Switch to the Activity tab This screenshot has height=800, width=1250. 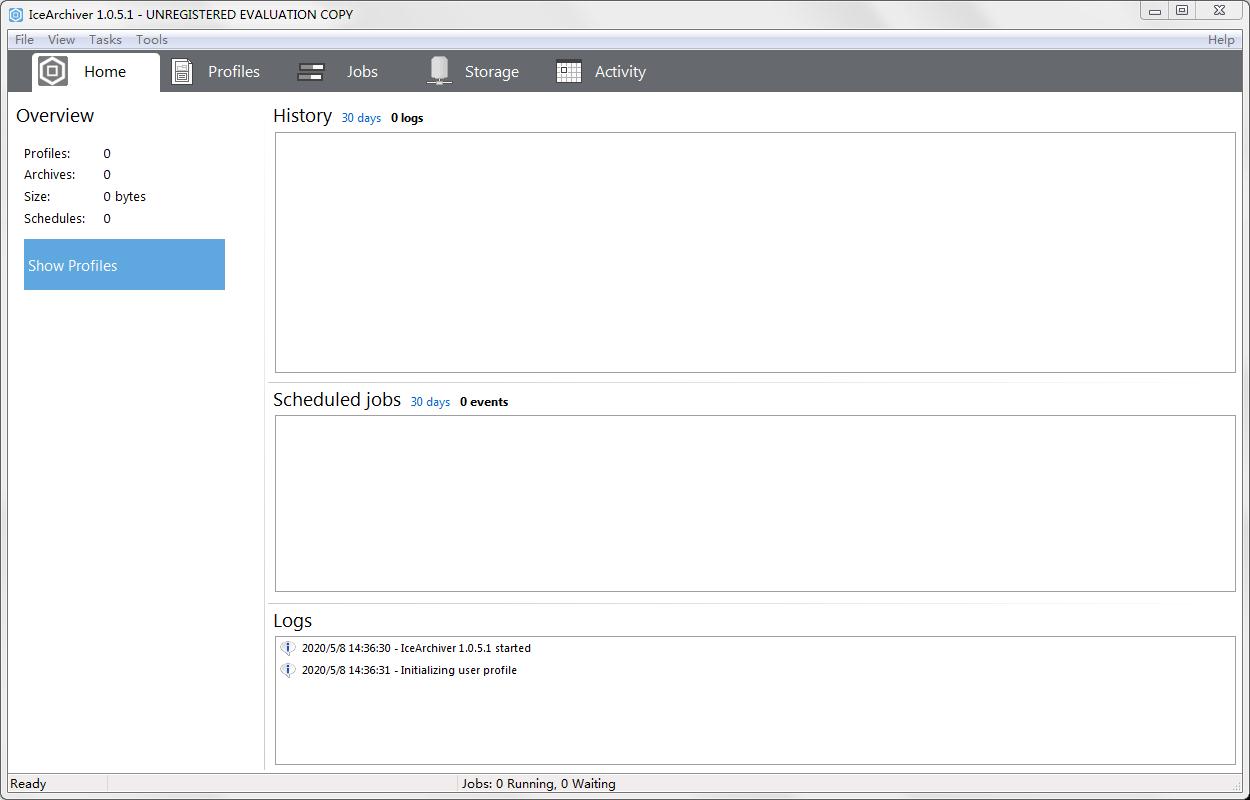(x=620, y=71)
